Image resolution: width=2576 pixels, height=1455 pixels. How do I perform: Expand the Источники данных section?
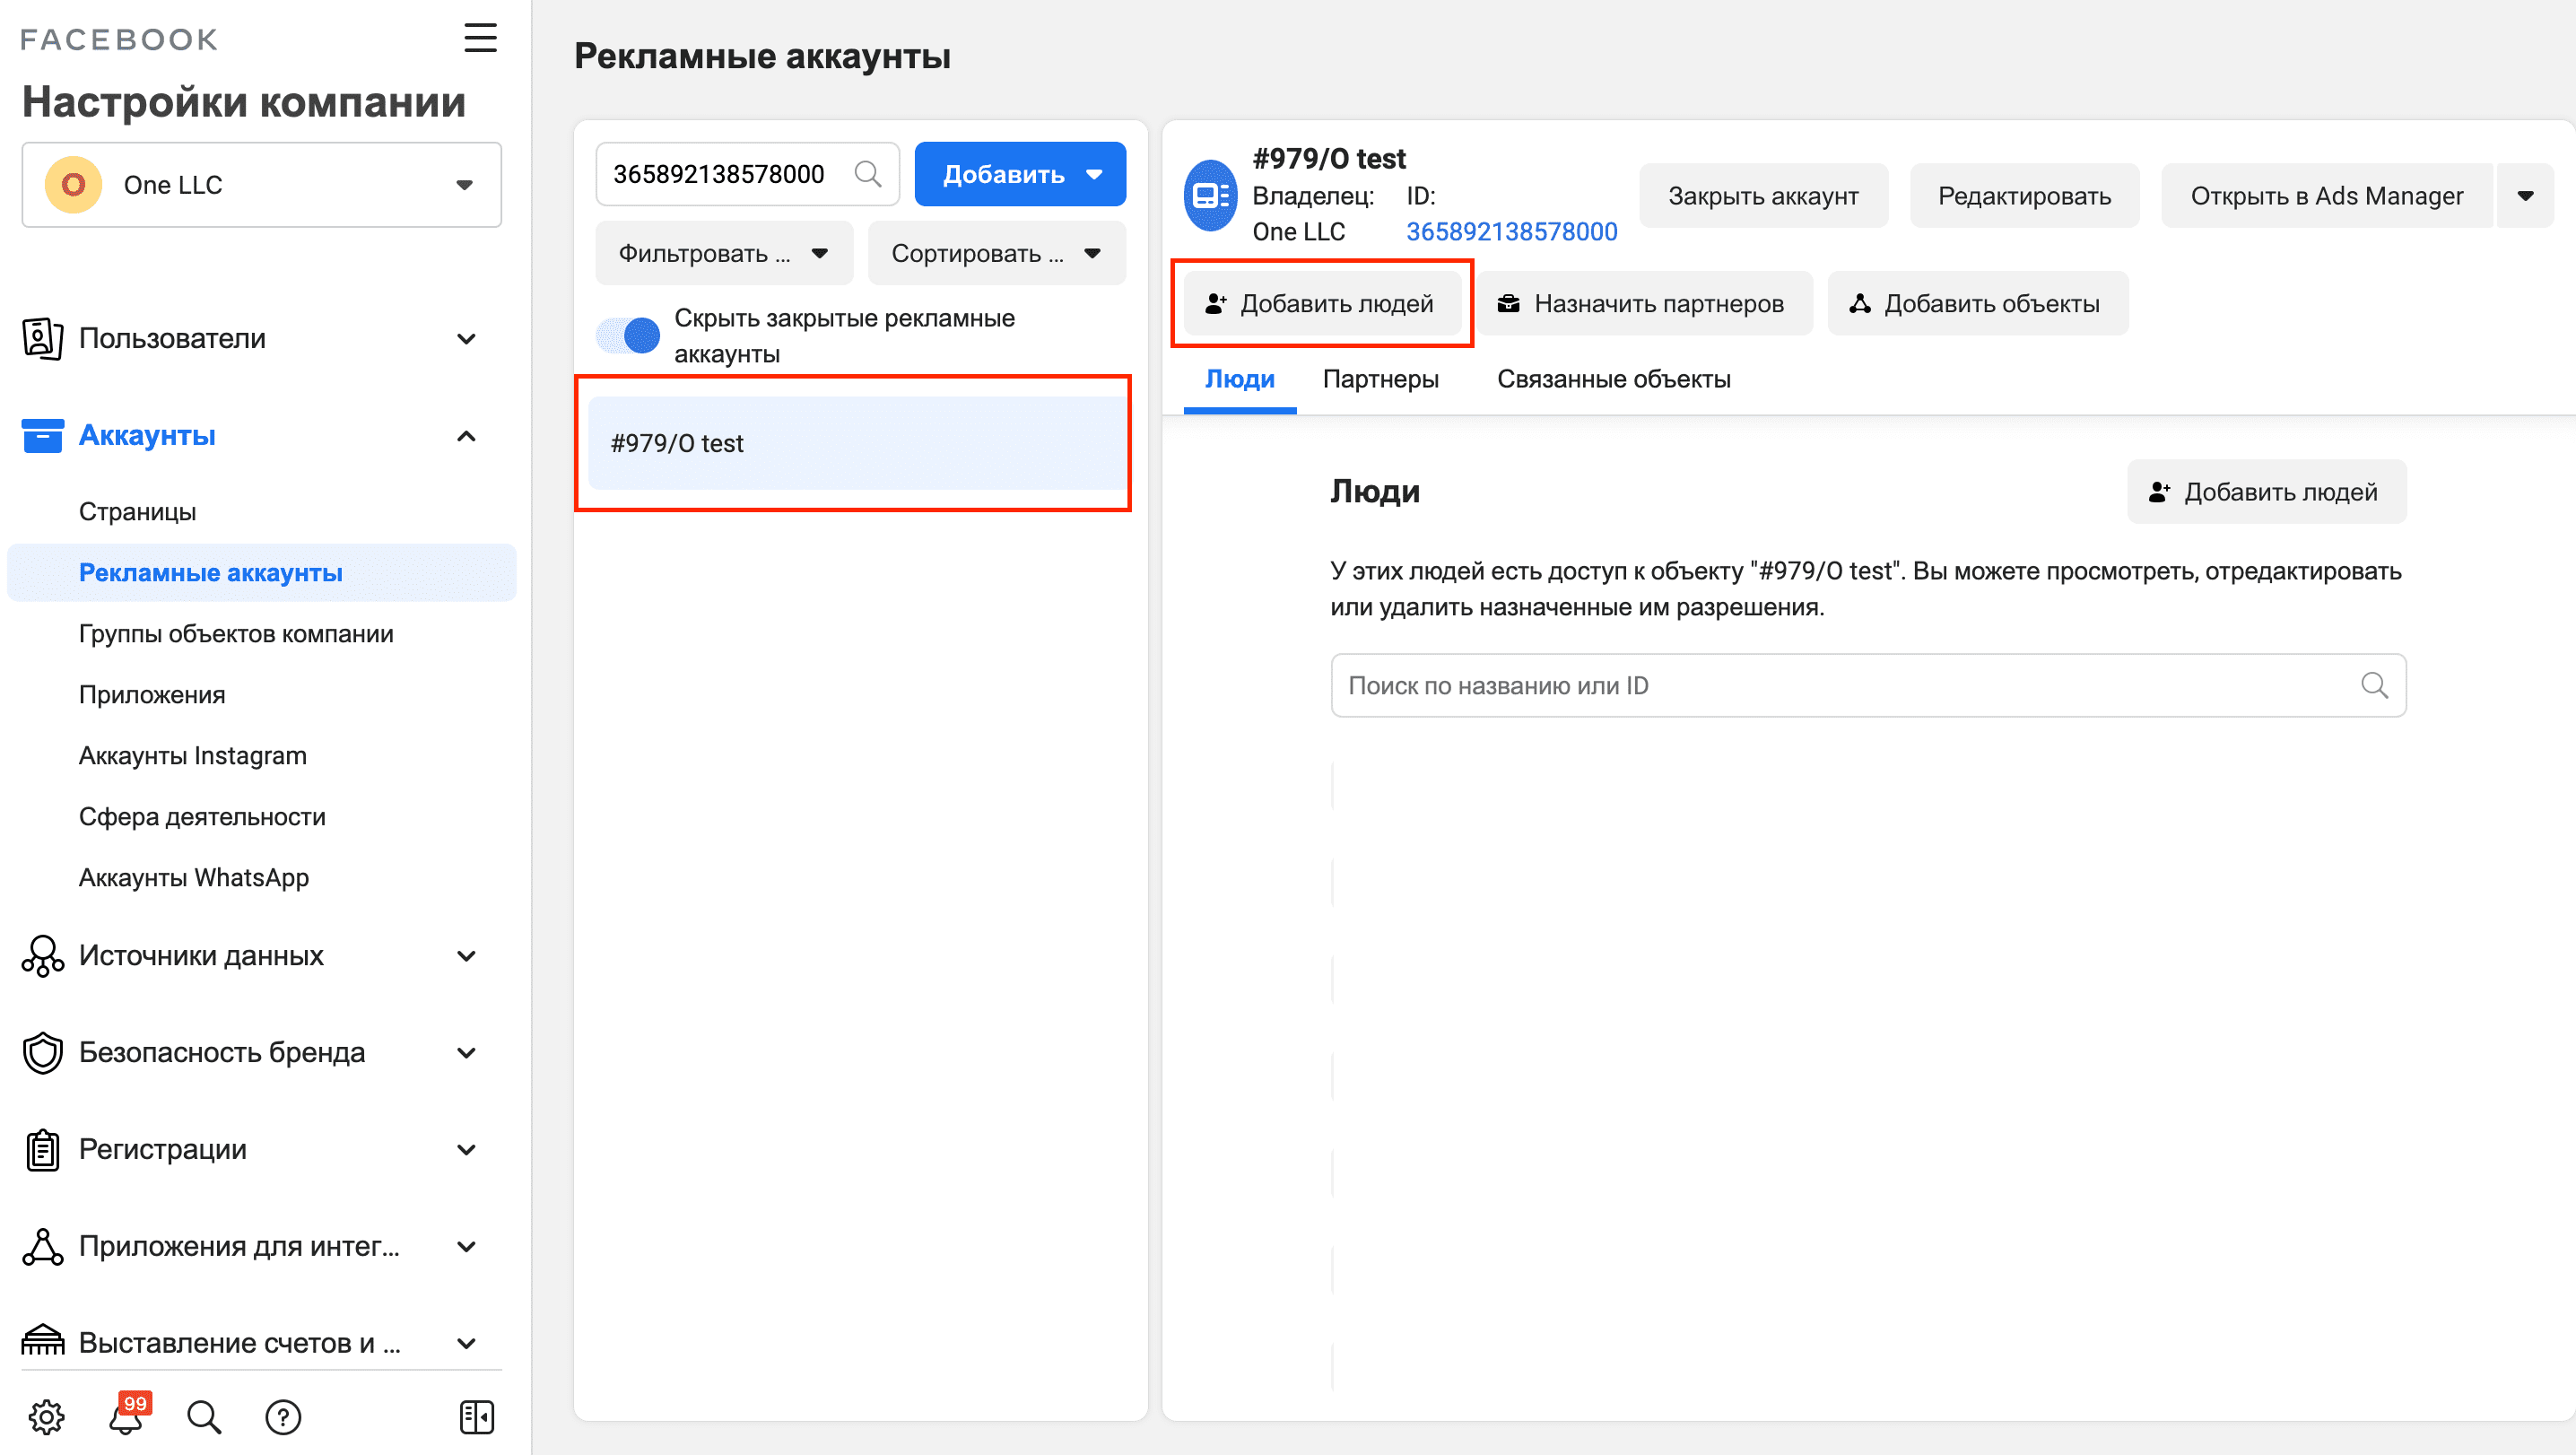[x=466, y=956]
